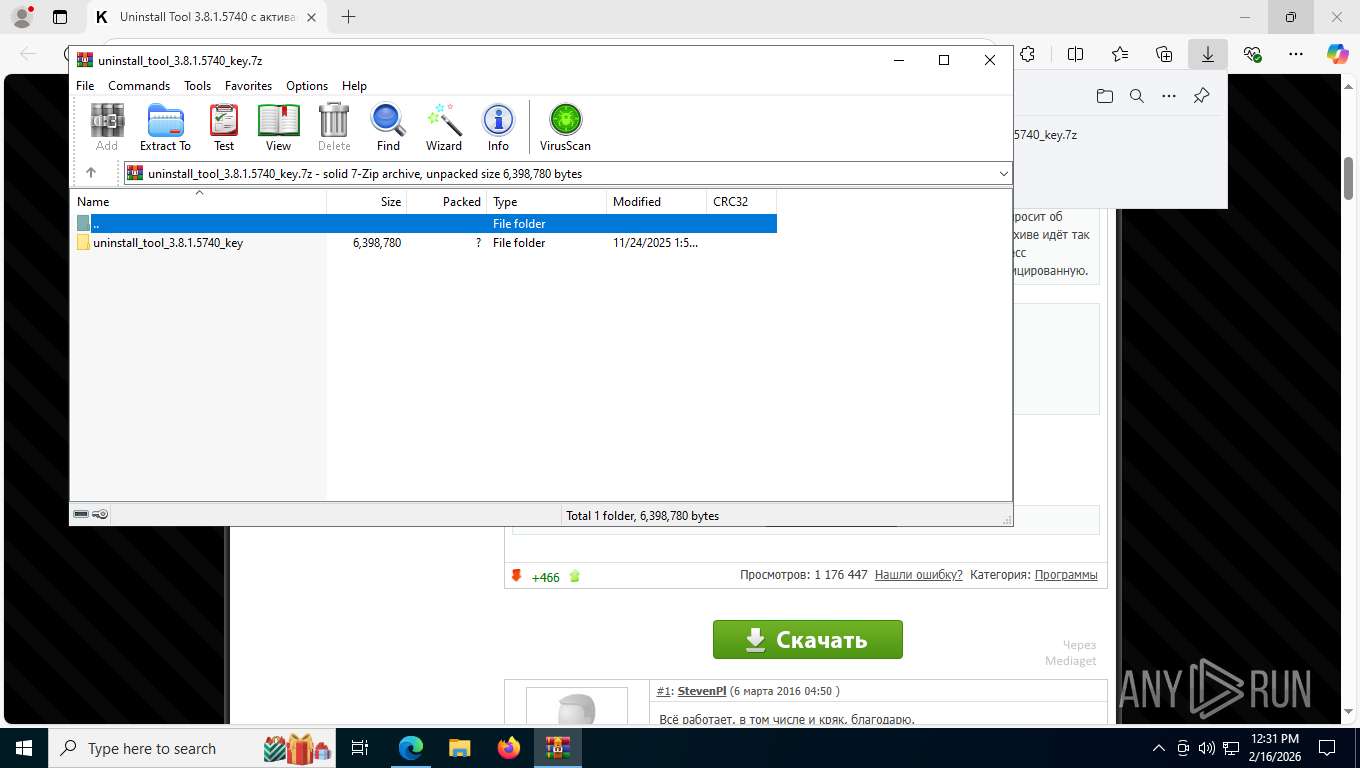Open Edge settings ellipsis menu

1295,54
